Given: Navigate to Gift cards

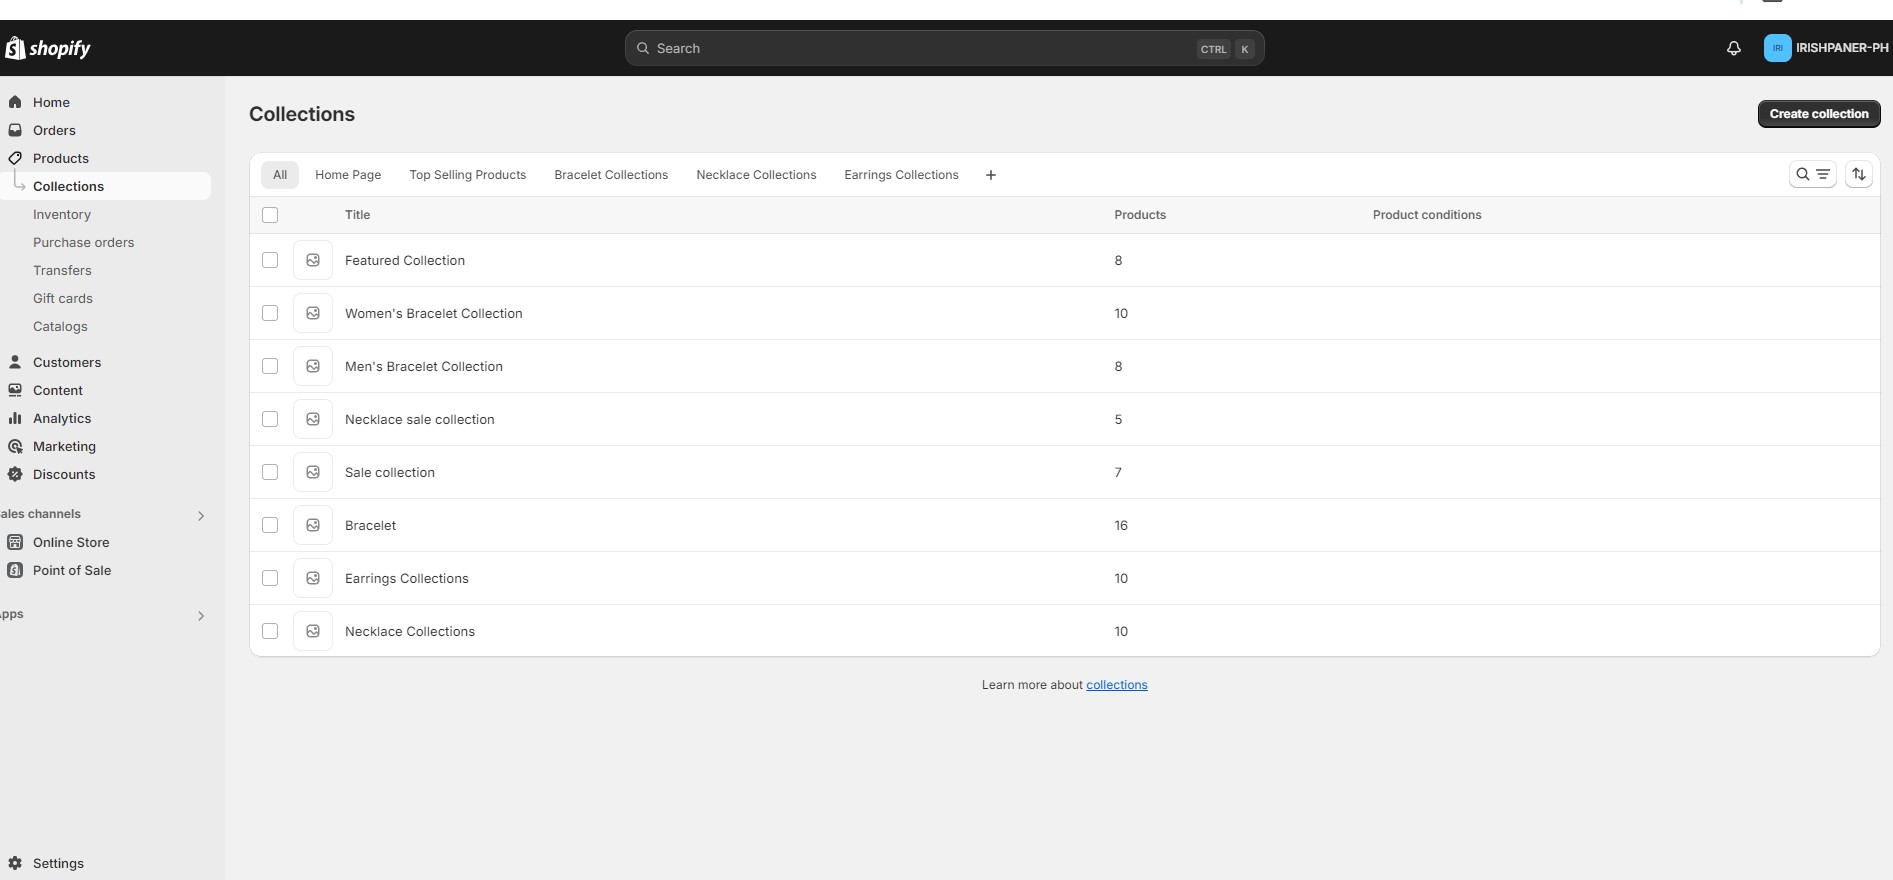Looking at the screenshot, I should (x=63, y=298).
